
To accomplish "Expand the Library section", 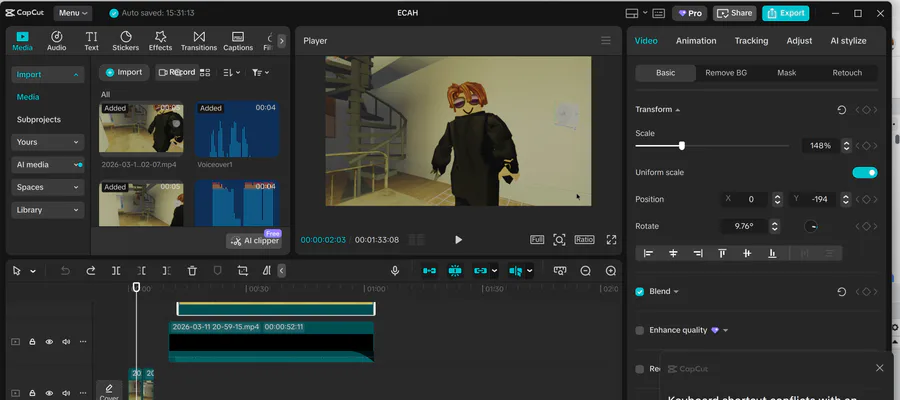I will coord(48,210).
